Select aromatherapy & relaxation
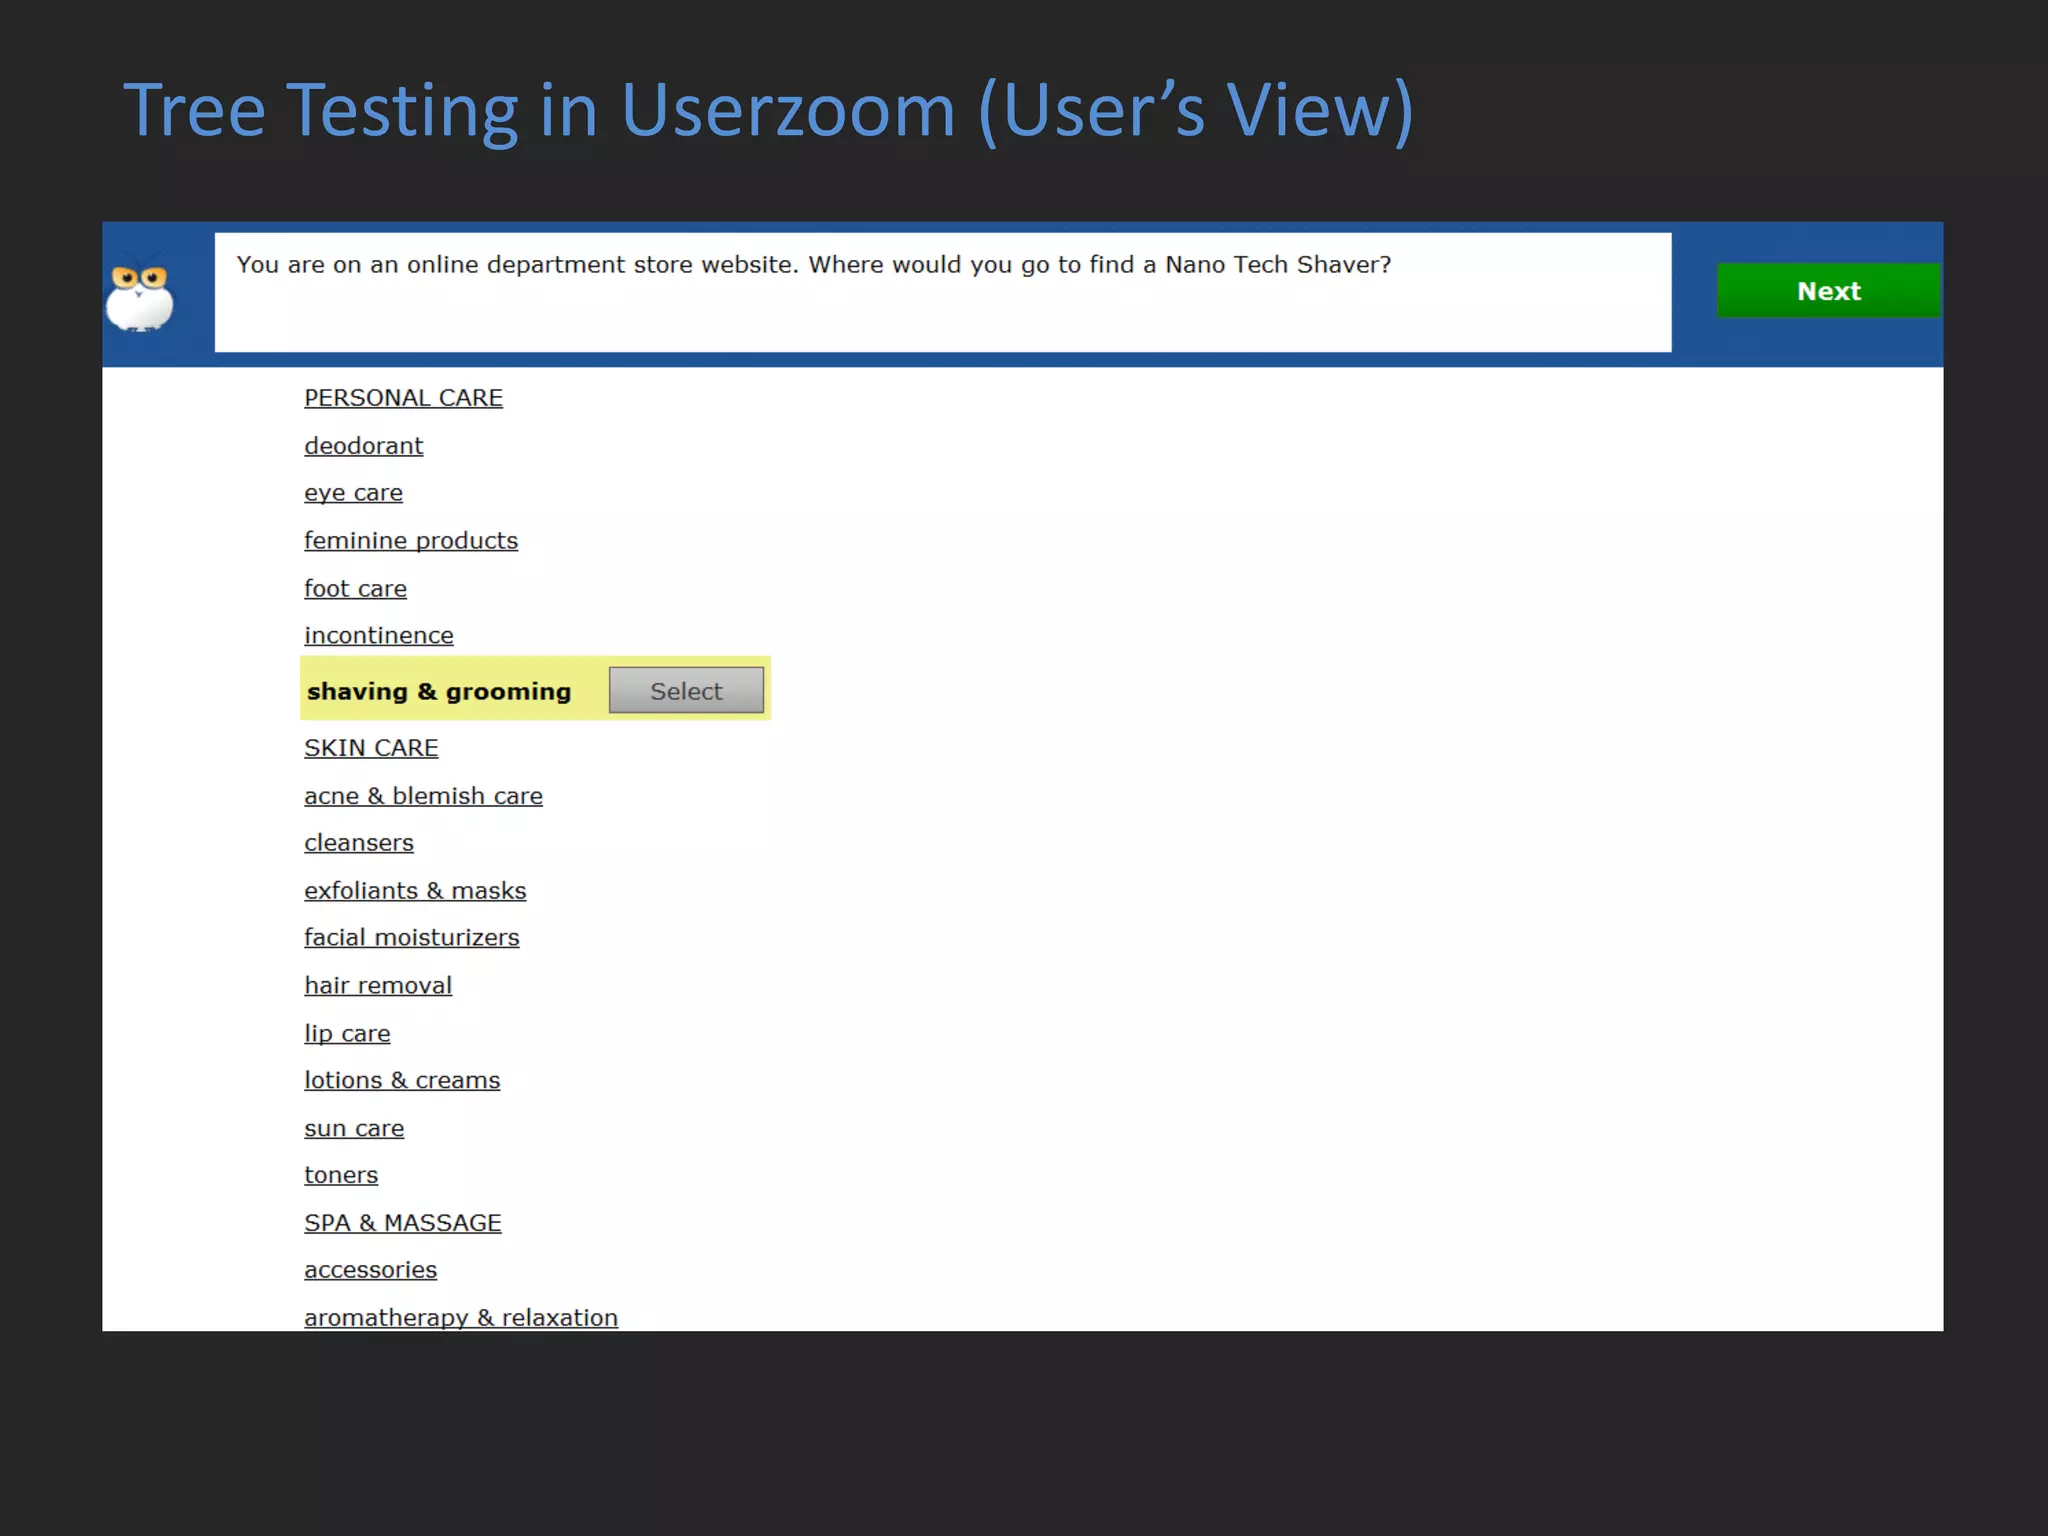This screenshot has width=2048, height=1536. [x=461, y=1318]
